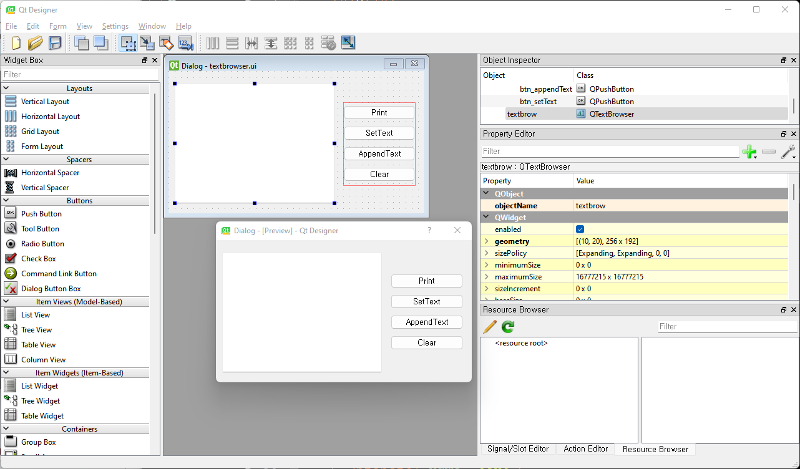Toggle the enabled property checkbox
This screenshot has height=469, width=800.
[x=580, y=229]
